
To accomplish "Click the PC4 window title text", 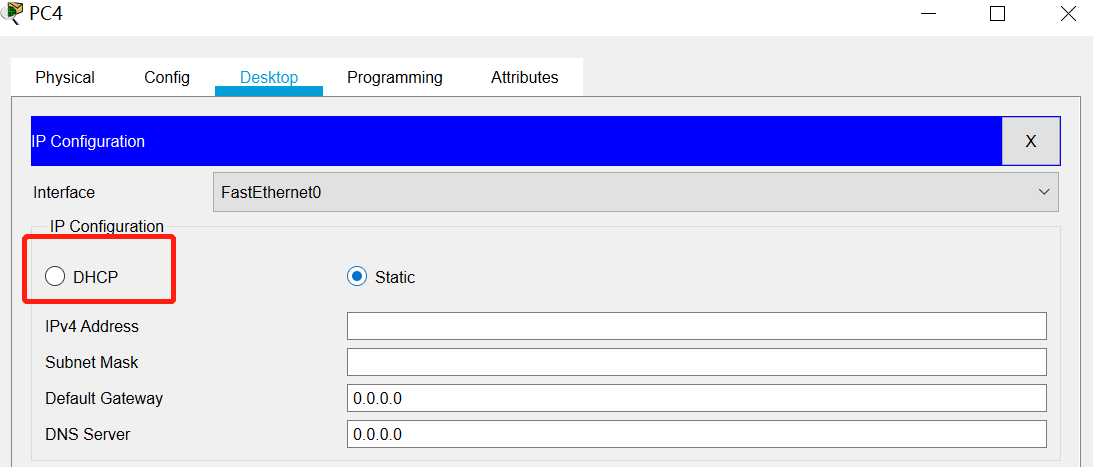I will click(47, 14).
